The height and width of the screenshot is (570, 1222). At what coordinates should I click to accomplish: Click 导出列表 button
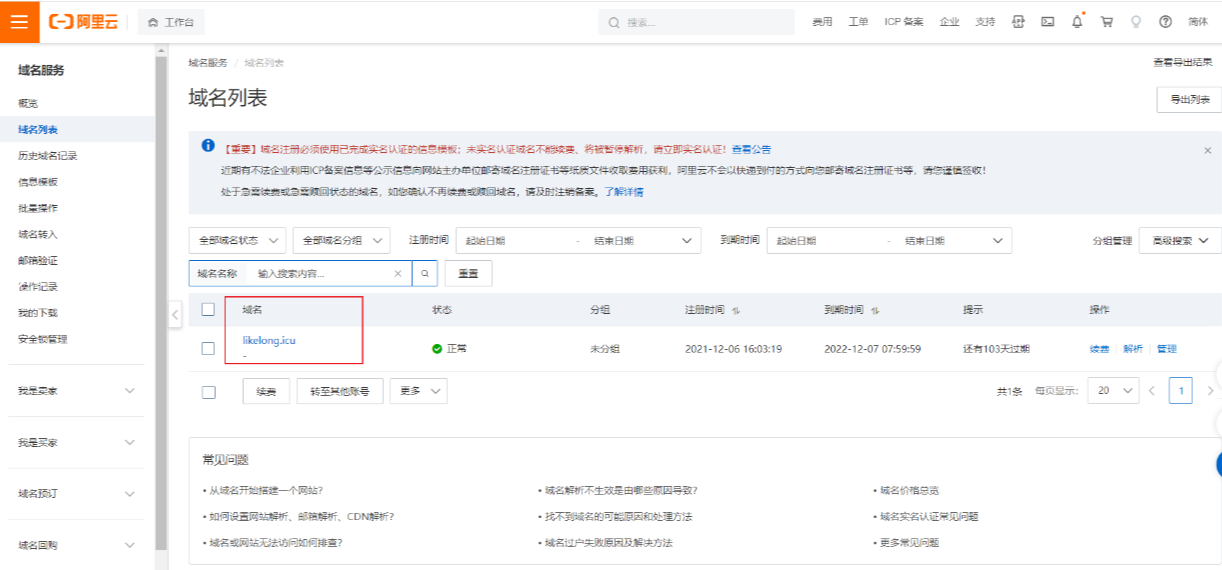(1189, 100)
